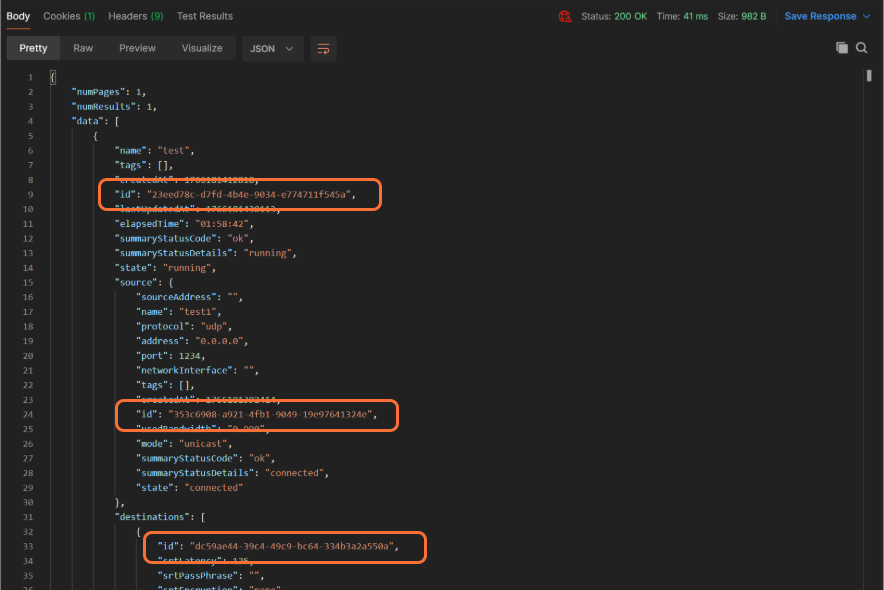Switch to the Visualize view
The height and width of the screenshot is (590, 884).
tap(202, 48)
